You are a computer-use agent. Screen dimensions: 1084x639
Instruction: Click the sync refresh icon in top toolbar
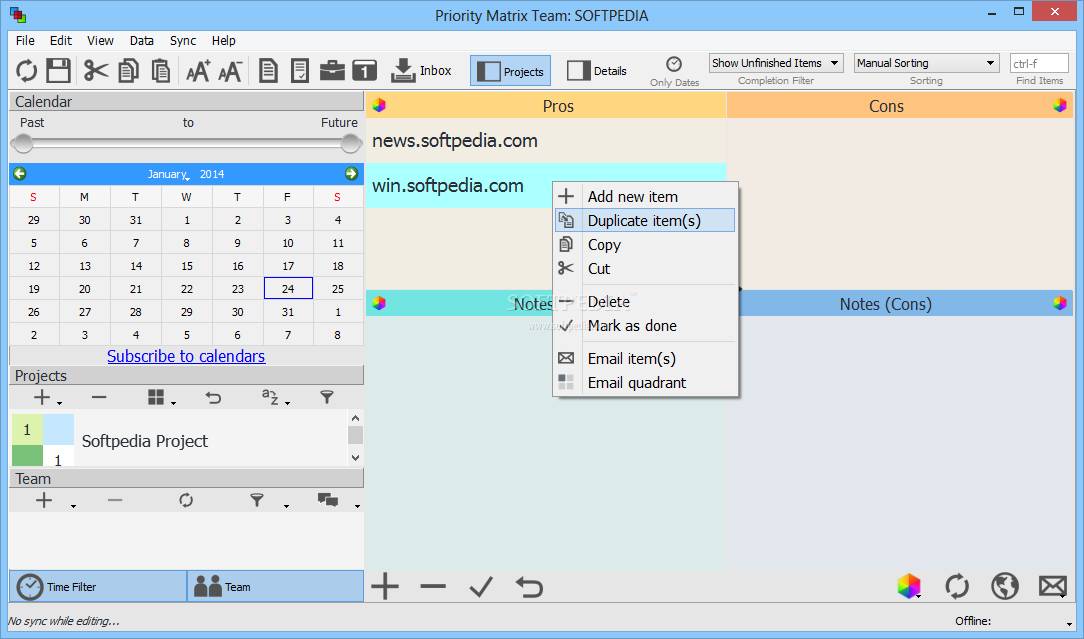pos(26,71)
